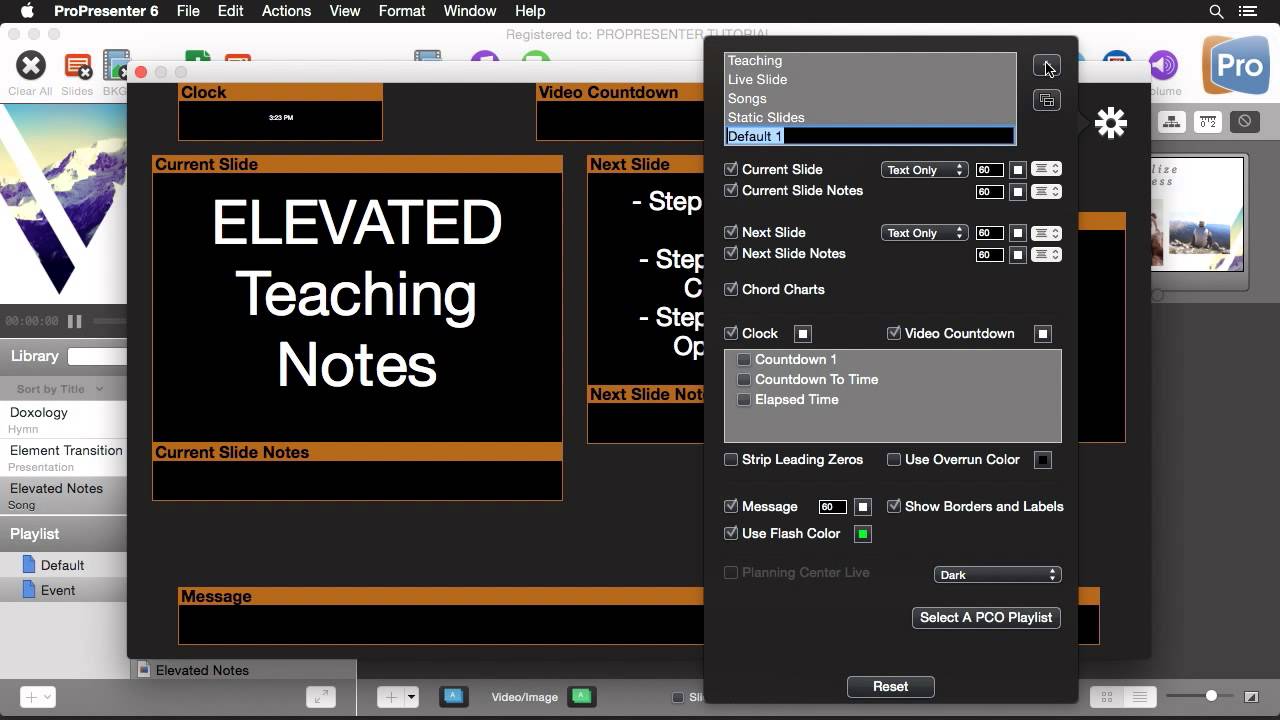Image resolution: width=1280 pixels, height=720 pixels.
Task: Open the File menu
Action: coord(188,11)
